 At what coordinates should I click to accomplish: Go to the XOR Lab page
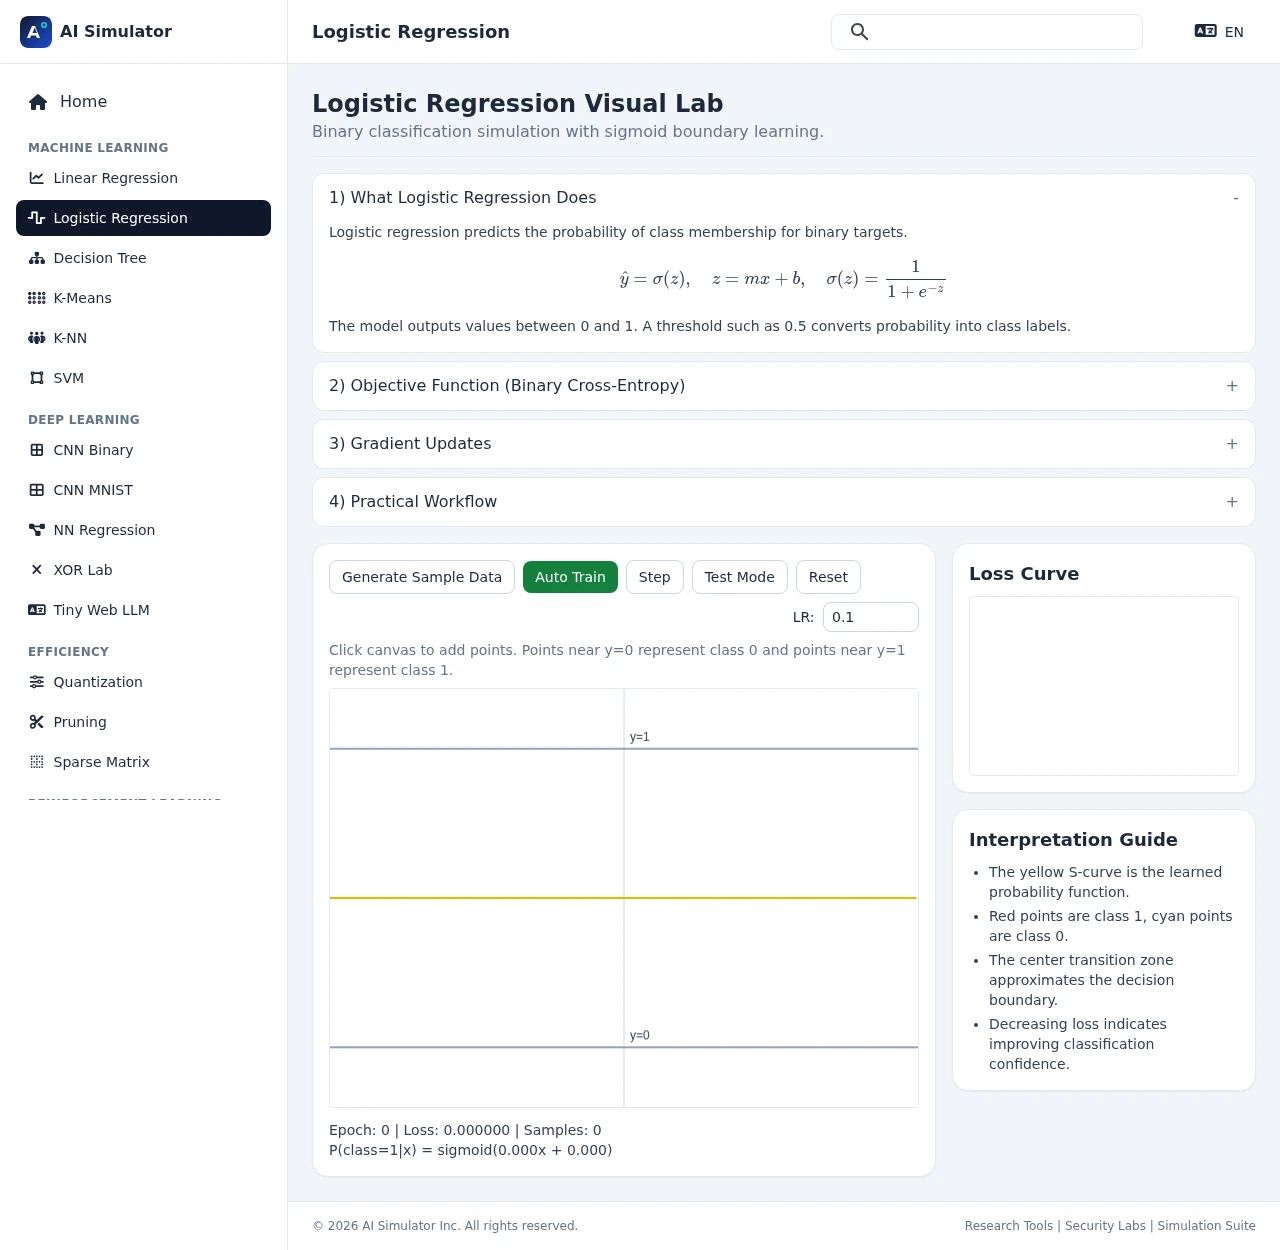coord(82,570)
